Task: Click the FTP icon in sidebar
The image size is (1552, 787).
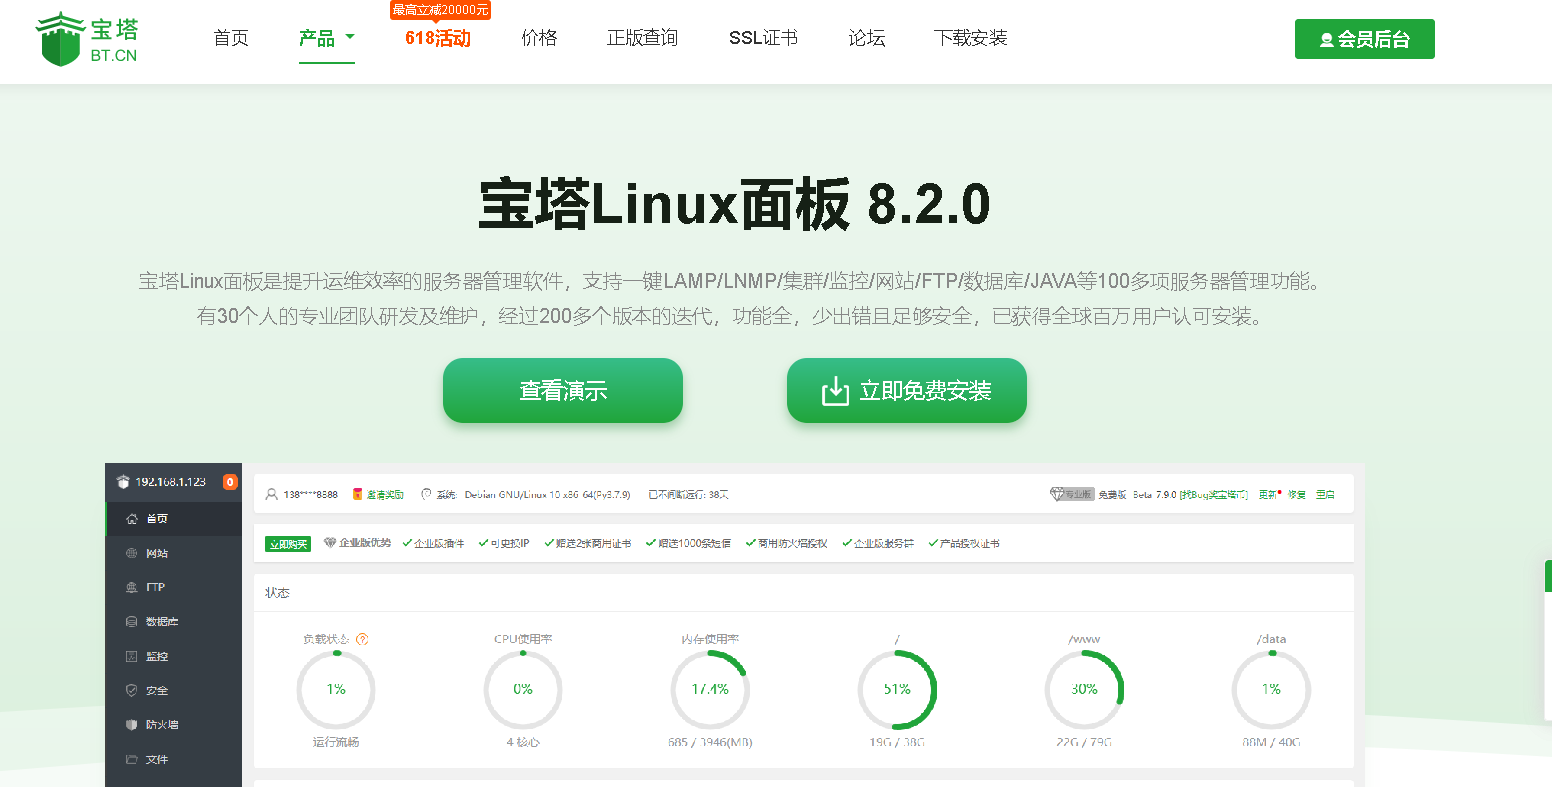Action: (x=132, y=587)
